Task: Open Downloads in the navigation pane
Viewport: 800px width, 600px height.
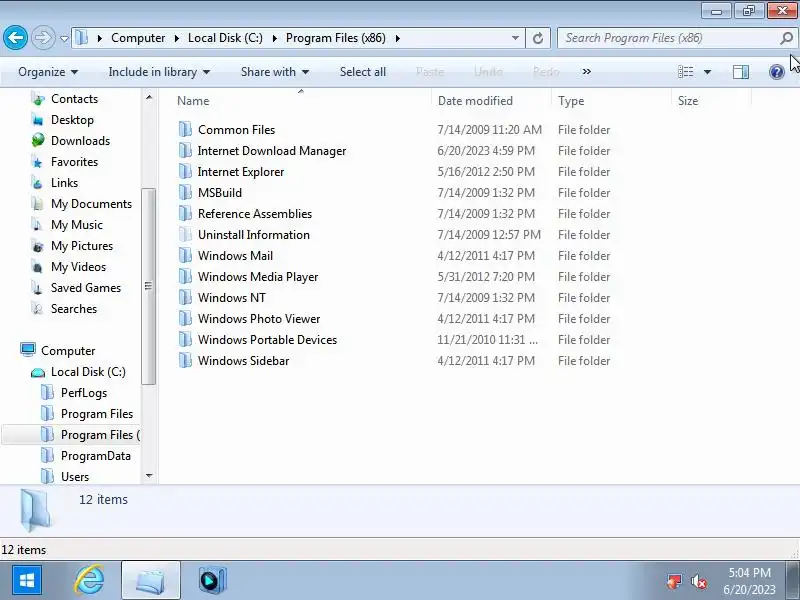Action: pyautogui.click(x=81, y=141)
